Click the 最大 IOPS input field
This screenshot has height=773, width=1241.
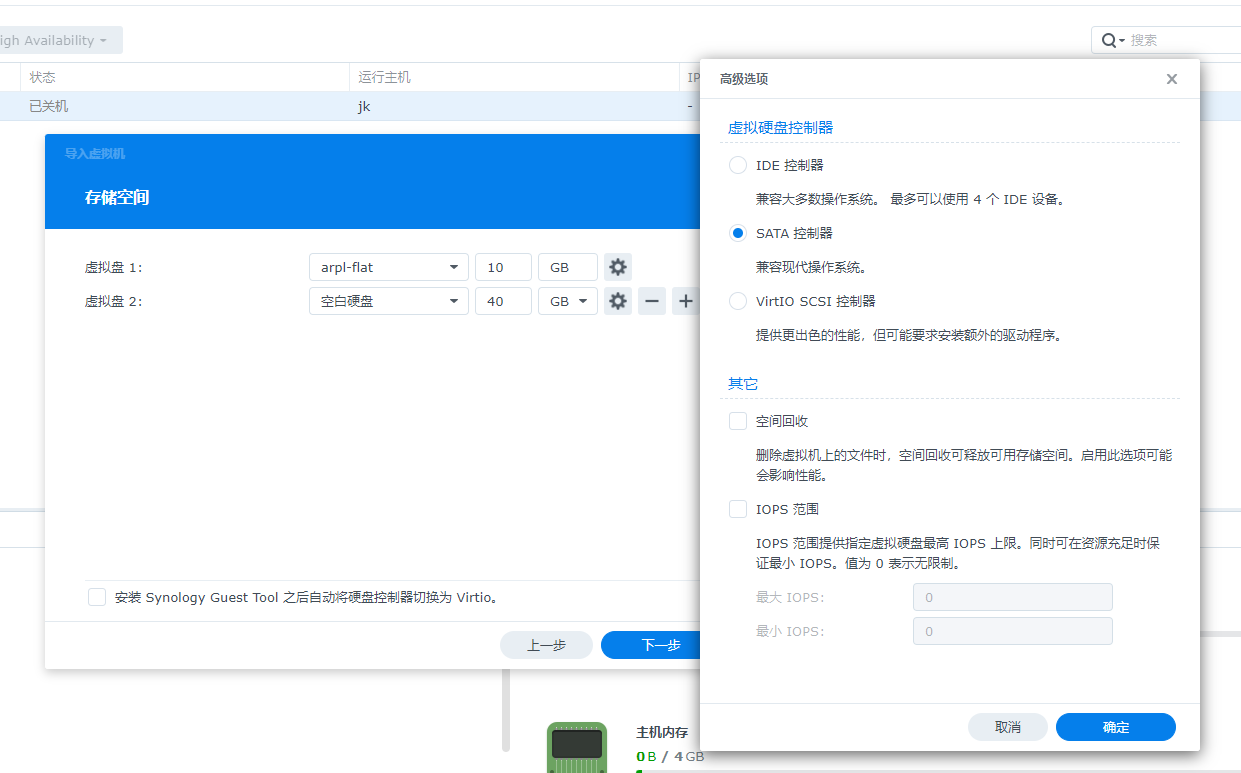1013,597
